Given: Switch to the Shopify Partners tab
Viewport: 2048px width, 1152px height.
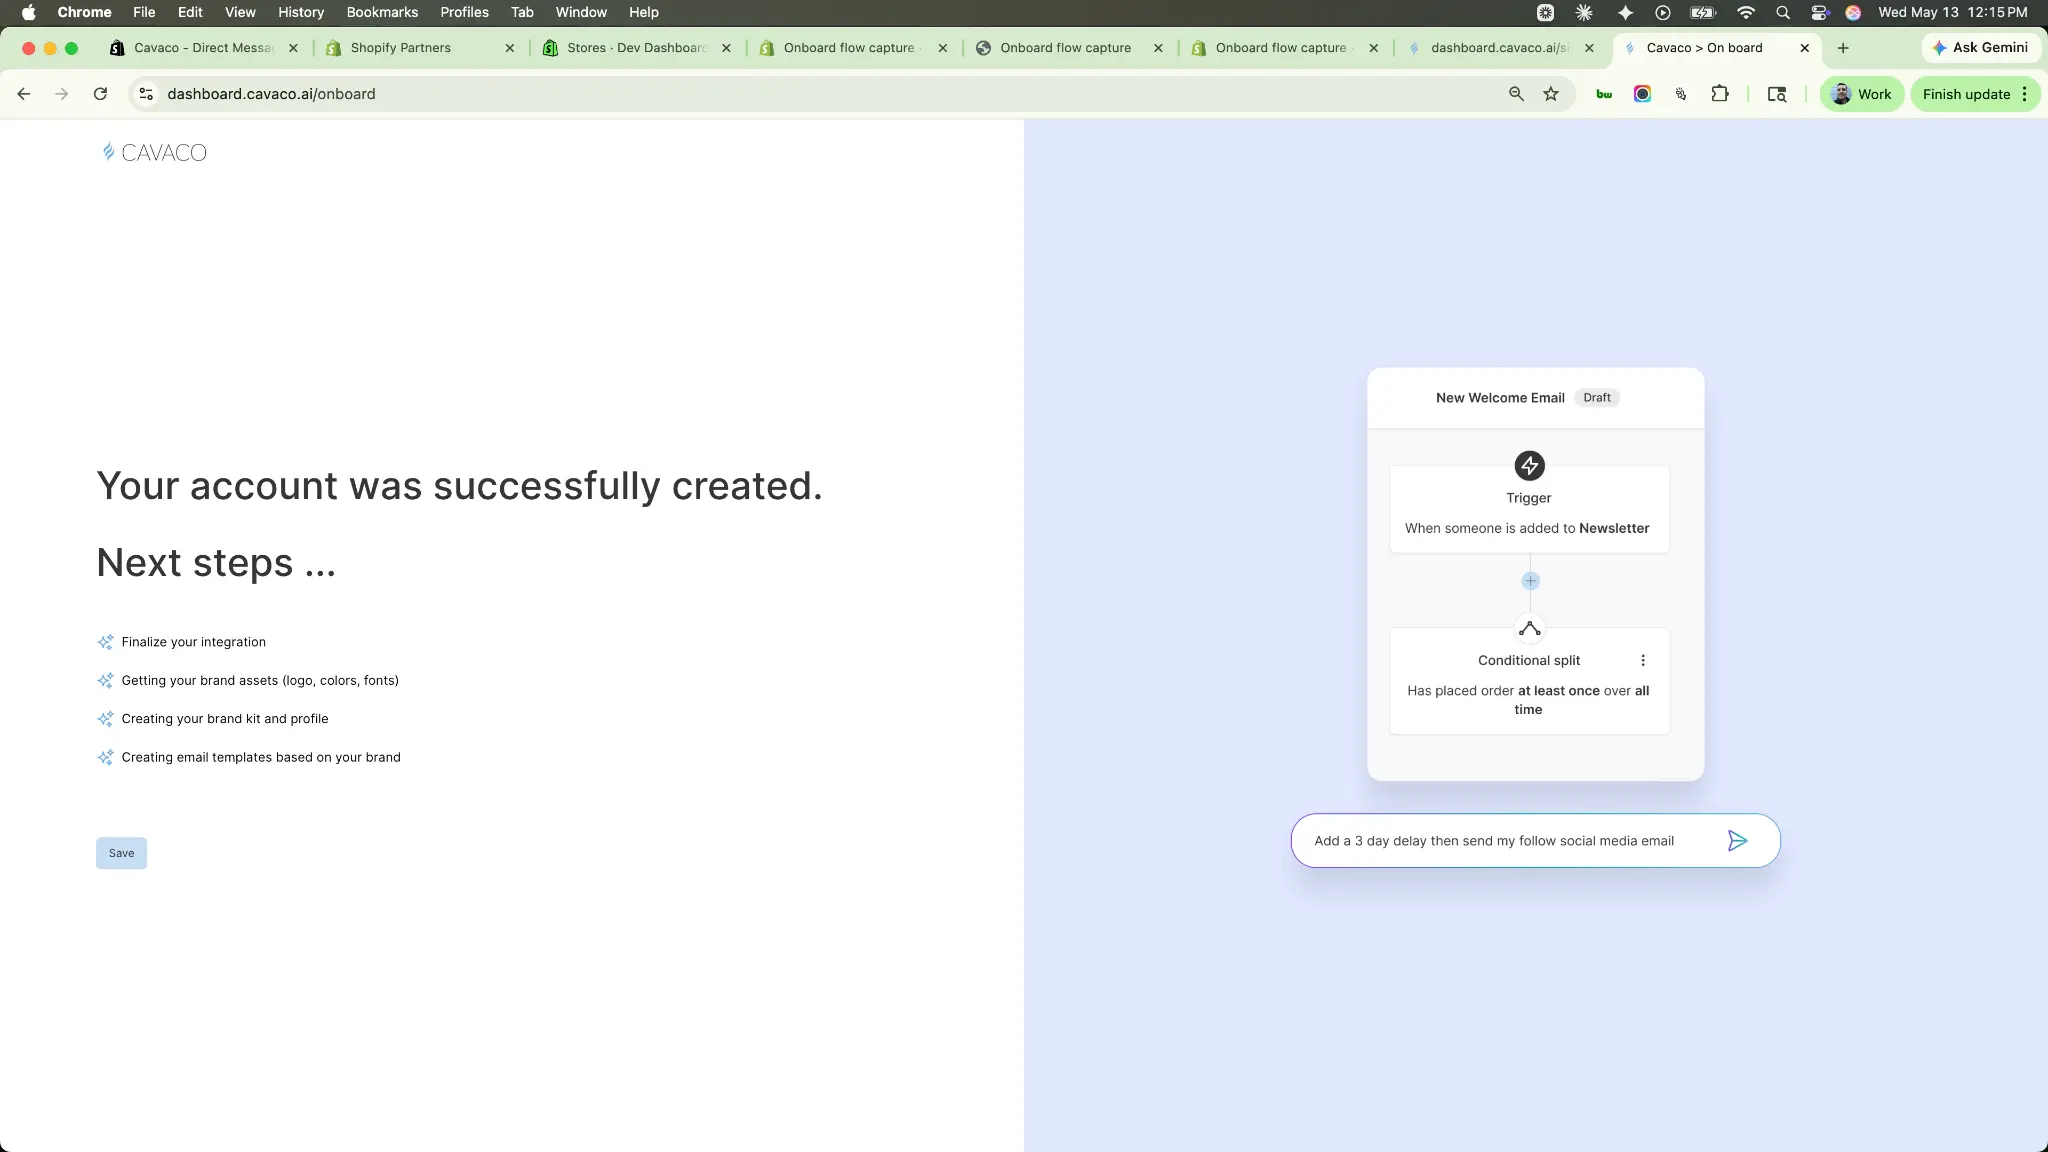Looking at the screenshot, I should pyautogui.click(x=401, y=48).
